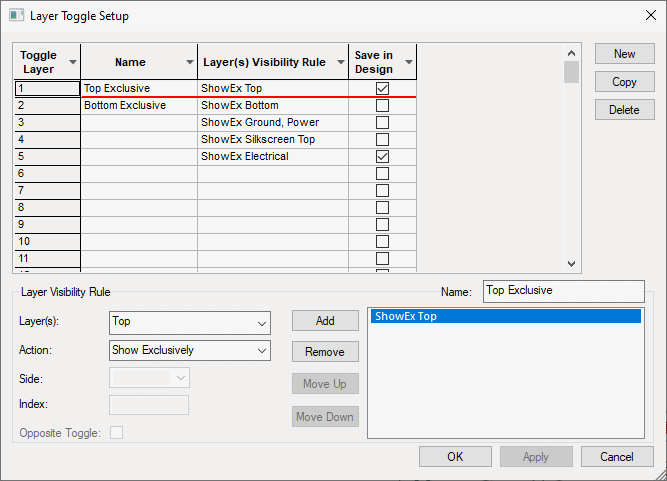This screenshot has width=667, height=481.
Task: Click the New button
Action: click(624, 54)
